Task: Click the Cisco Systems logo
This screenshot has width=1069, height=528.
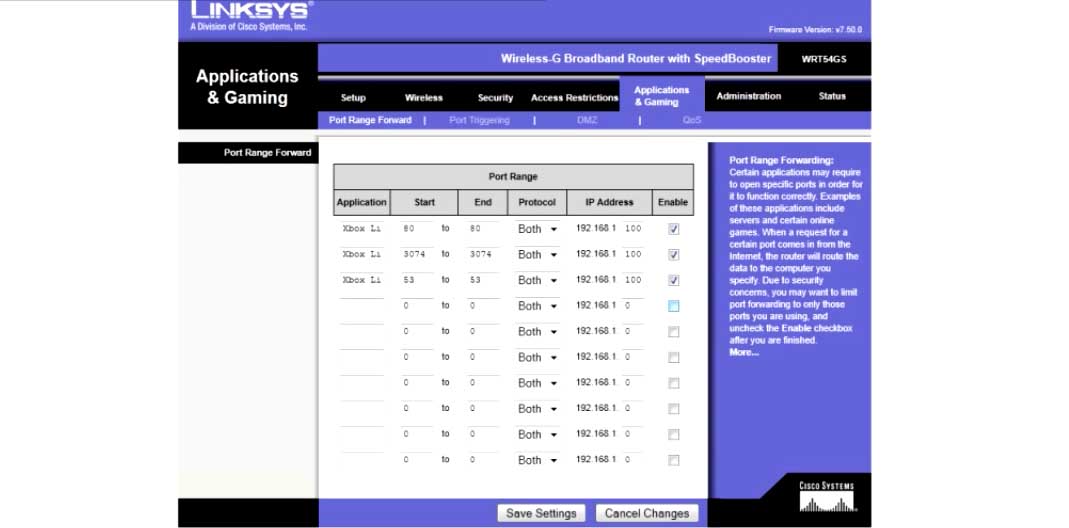Action: pos(826,498)
